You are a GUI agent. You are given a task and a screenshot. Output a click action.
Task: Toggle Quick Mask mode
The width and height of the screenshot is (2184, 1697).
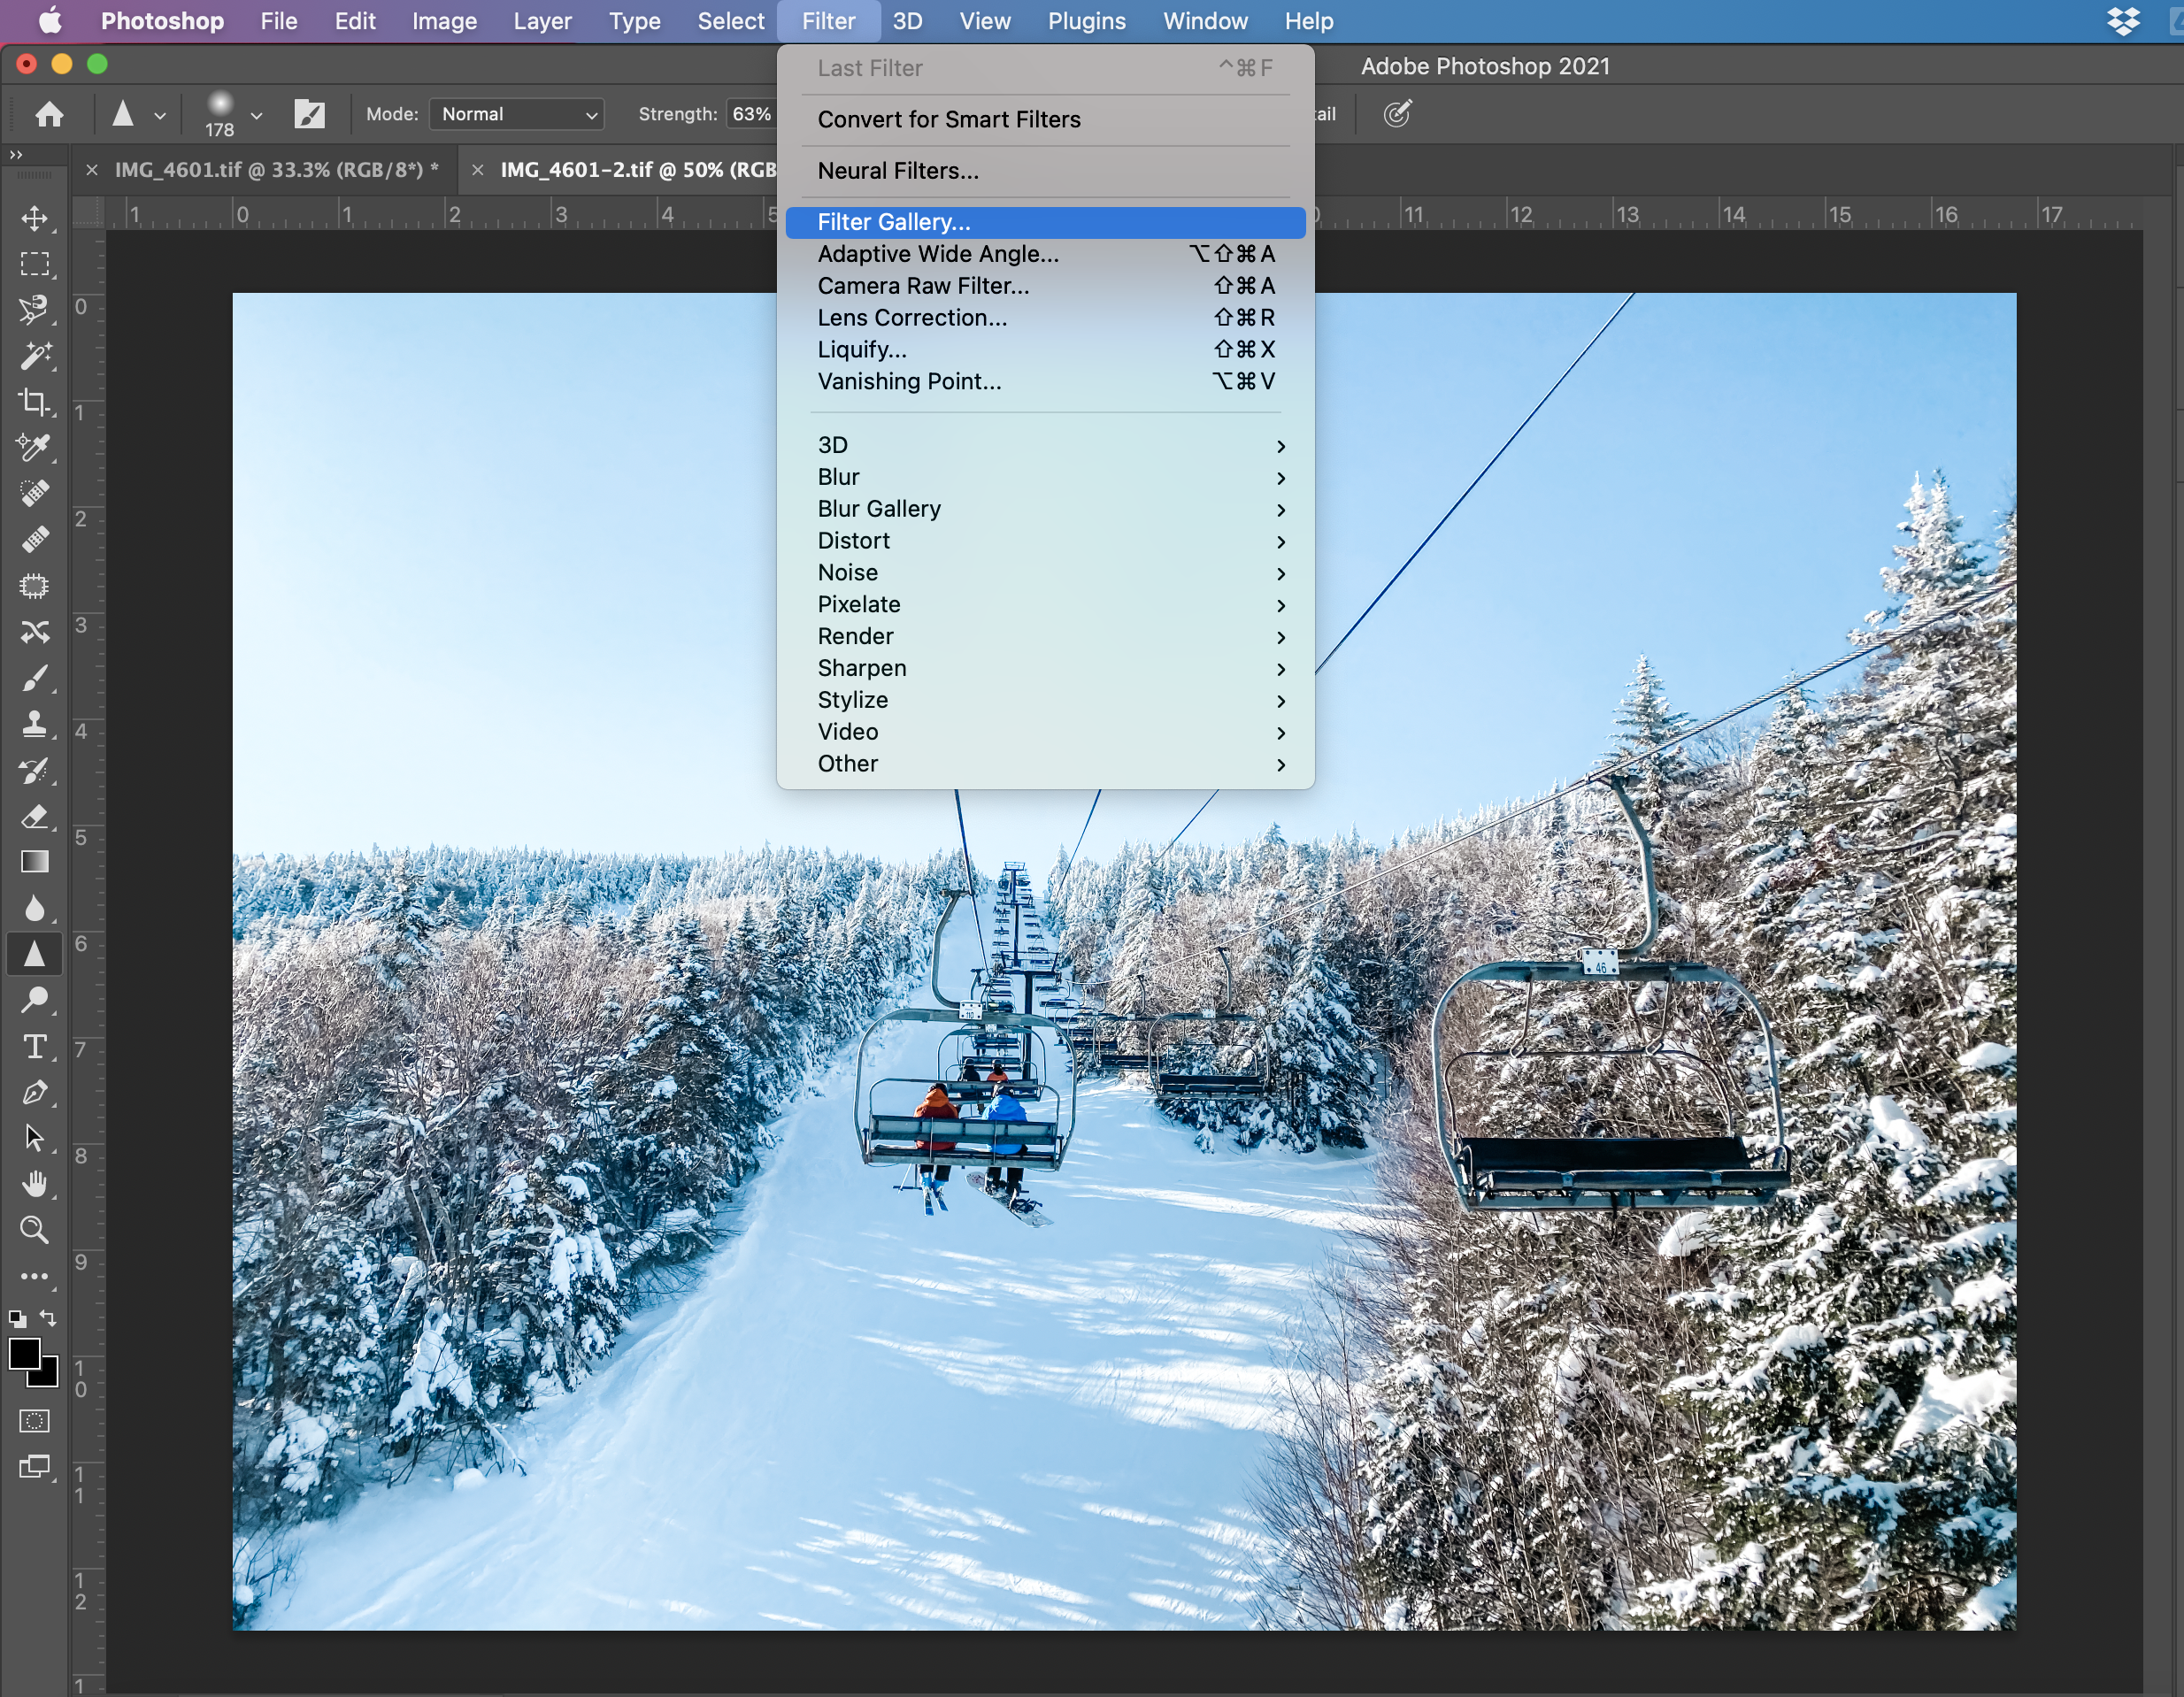click(x=34, y=1420)
